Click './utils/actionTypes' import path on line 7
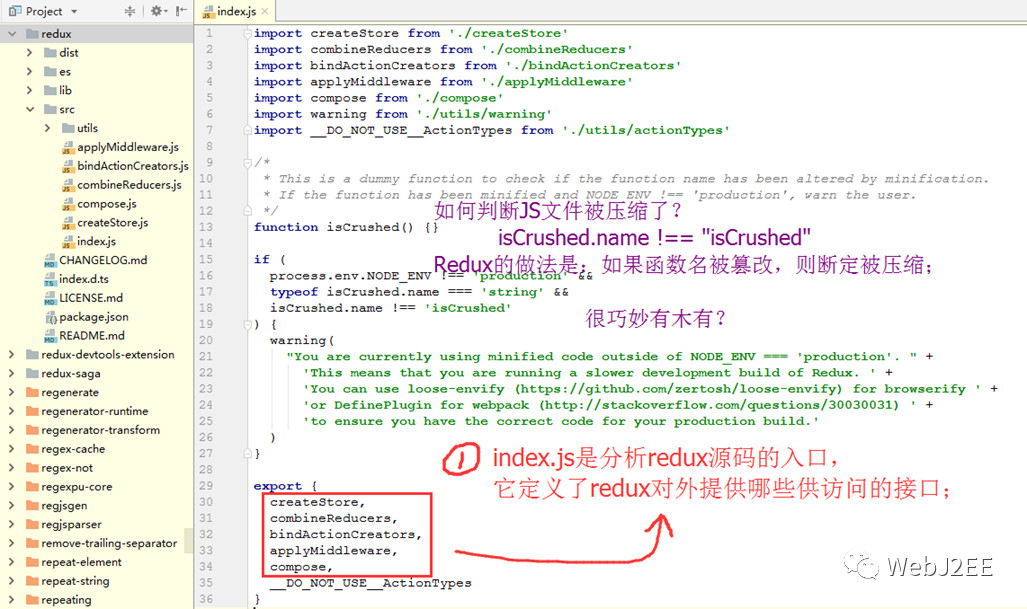 pyautogui.click(x=645, y=130)
